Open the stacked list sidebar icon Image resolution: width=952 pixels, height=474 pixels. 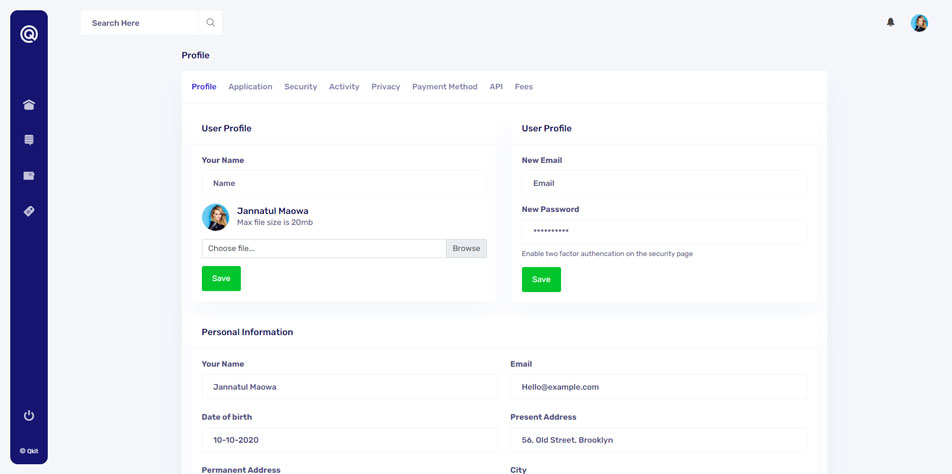[29, 140]
